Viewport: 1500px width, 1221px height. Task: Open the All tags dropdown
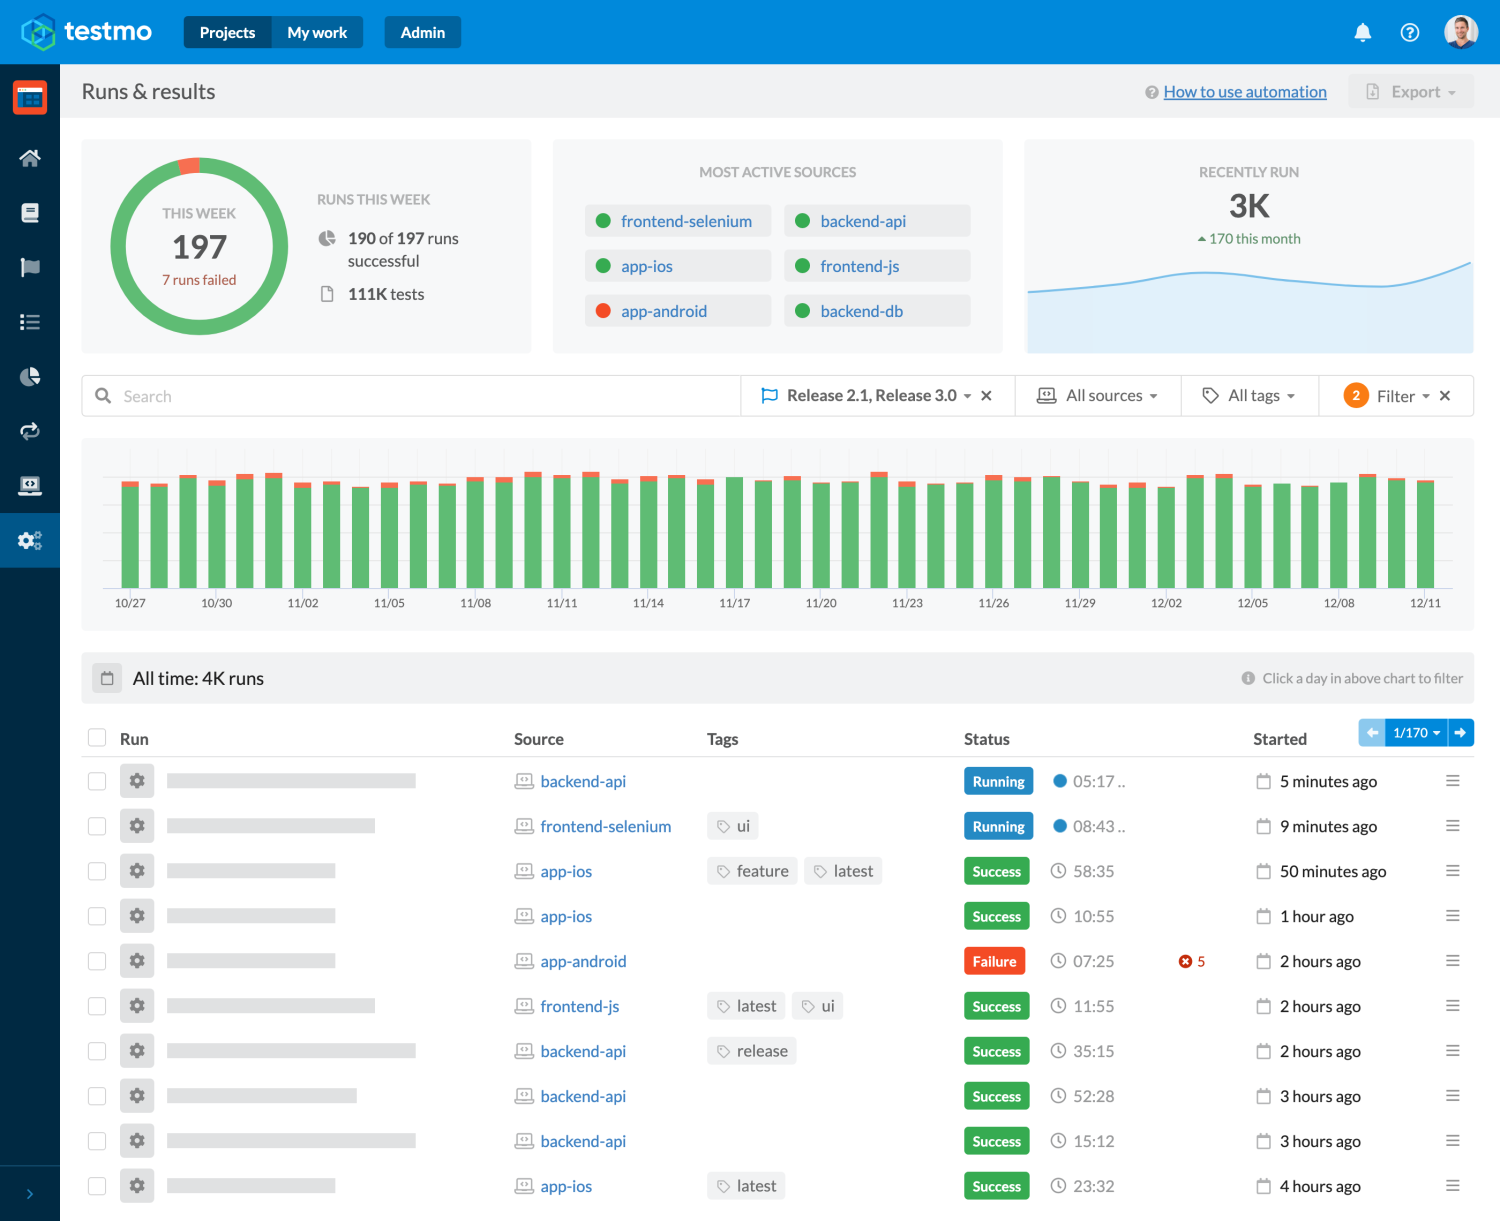click(x=1250, y=396)
